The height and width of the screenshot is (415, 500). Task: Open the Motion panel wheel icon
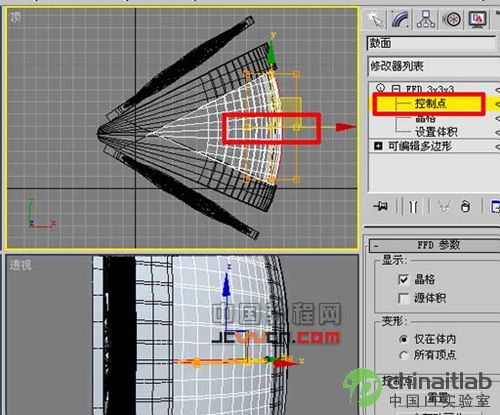(x=452, y=19)
